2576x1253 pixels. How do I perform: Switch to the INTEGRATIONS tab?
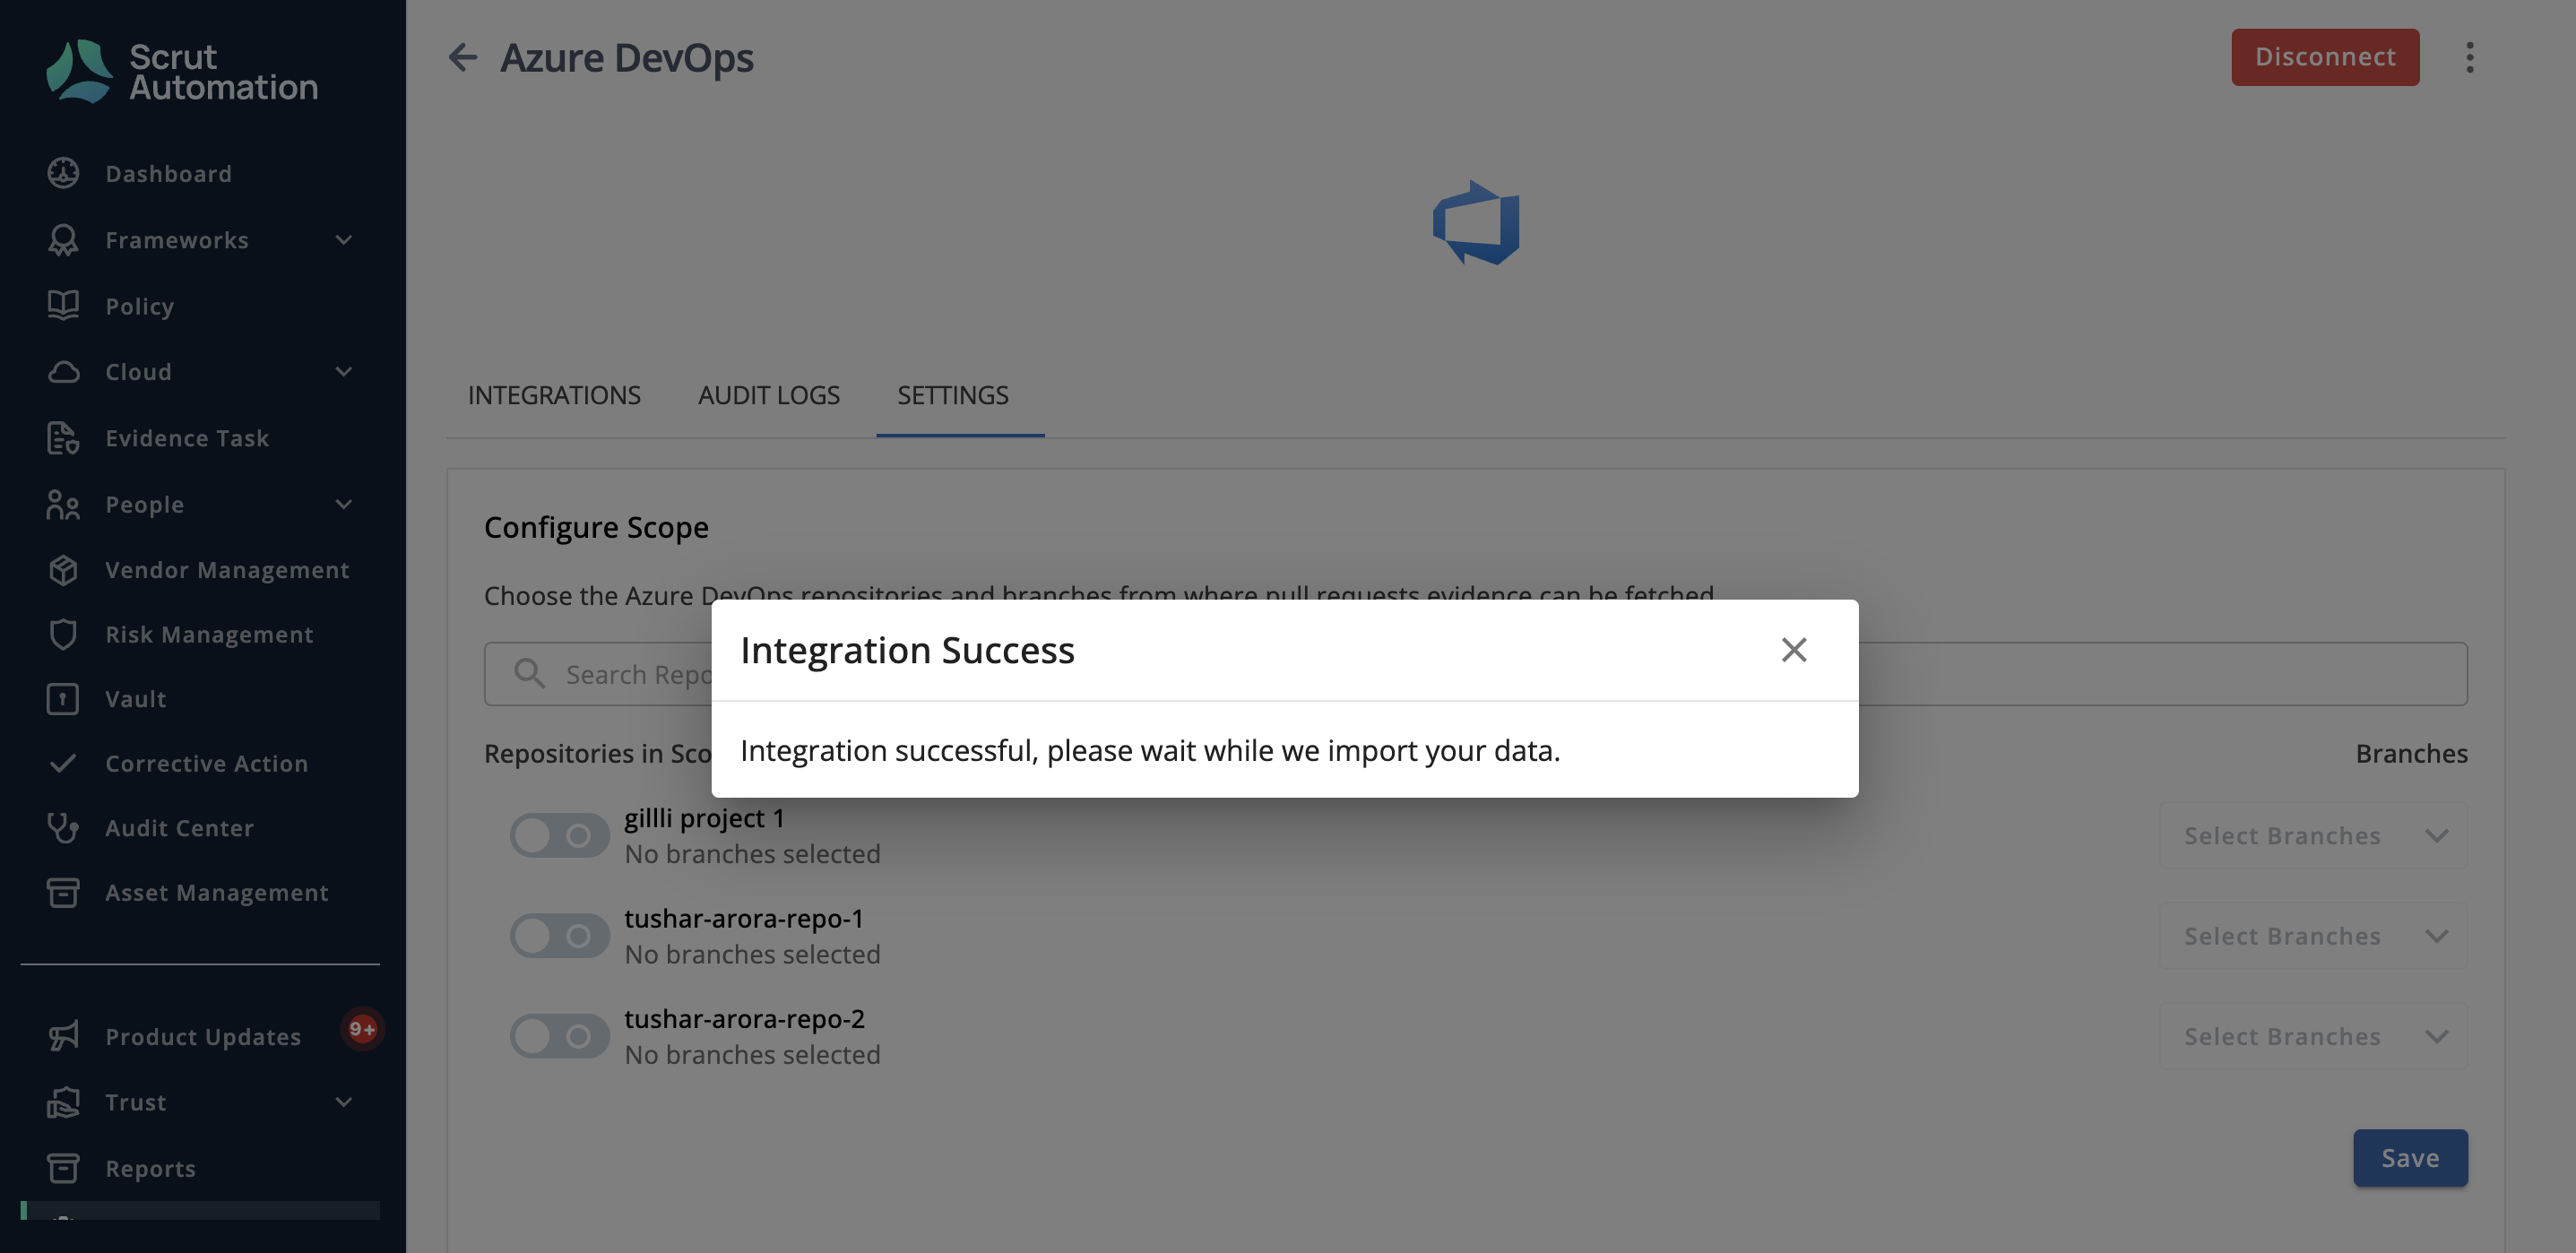(554, 395)
